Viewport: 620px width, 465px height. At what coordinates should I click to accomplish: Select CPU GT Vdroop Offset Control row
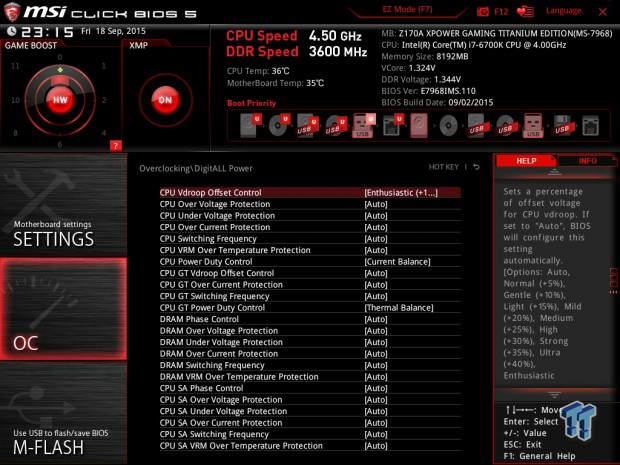(x=310, y=273)
